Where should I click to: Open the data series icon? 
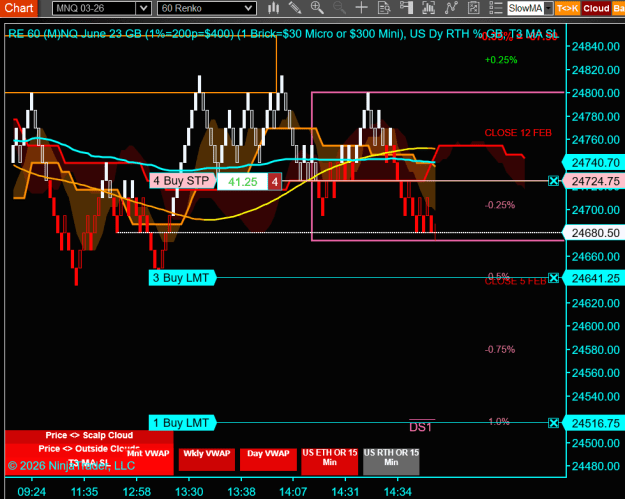(428, 8)
